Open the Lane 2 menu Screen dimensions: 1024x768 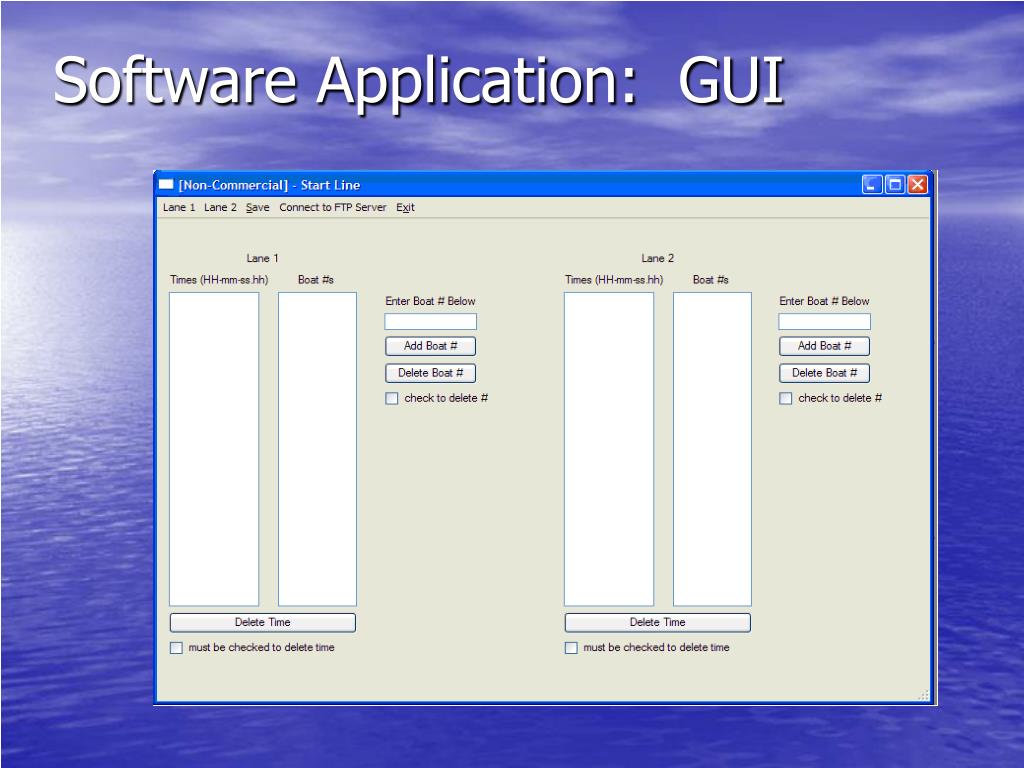(220, 208)
